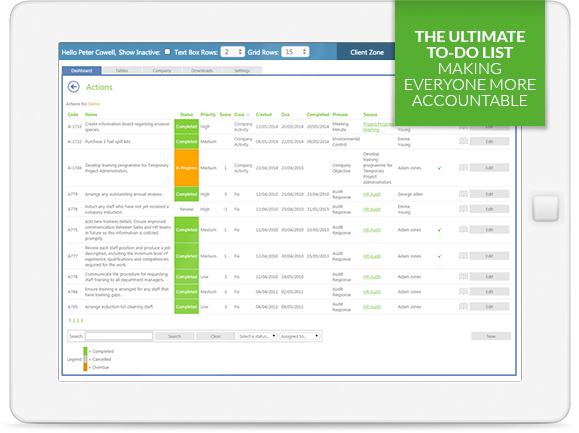Go to page 3 of the actions grid
The width and height of the screenshot is (579, 433).
(78, 320)
